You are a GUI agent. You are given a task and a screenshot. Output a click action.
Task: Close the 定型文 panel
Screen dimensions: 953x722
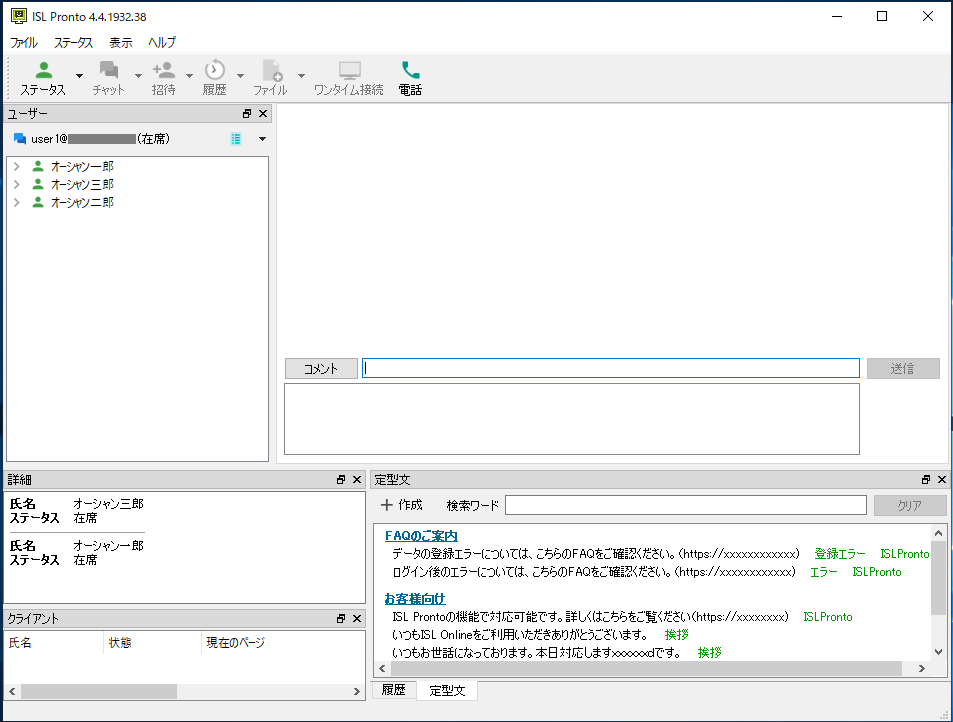tap(942, 480)
